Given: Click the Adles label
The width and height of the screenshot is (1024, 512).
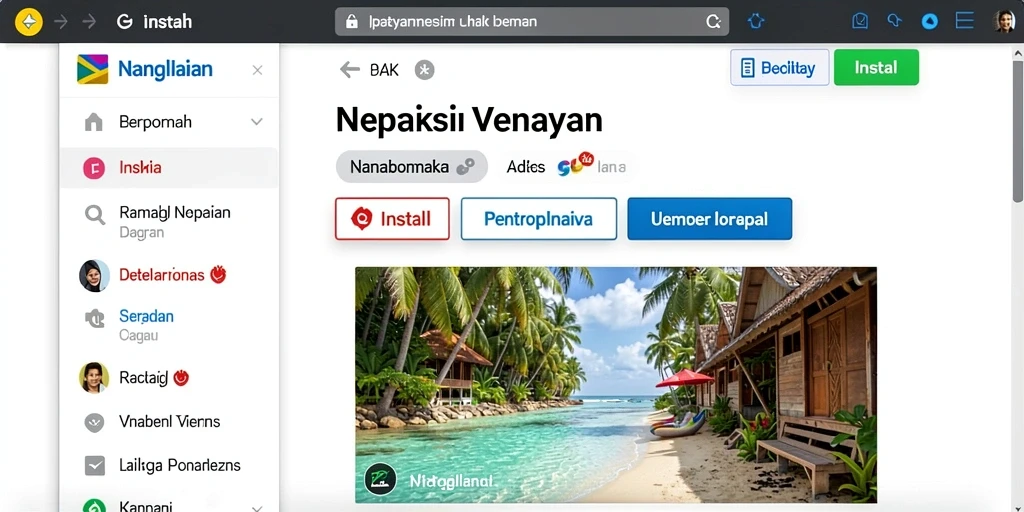Looking at the screenshot, I should click(526, 167).
